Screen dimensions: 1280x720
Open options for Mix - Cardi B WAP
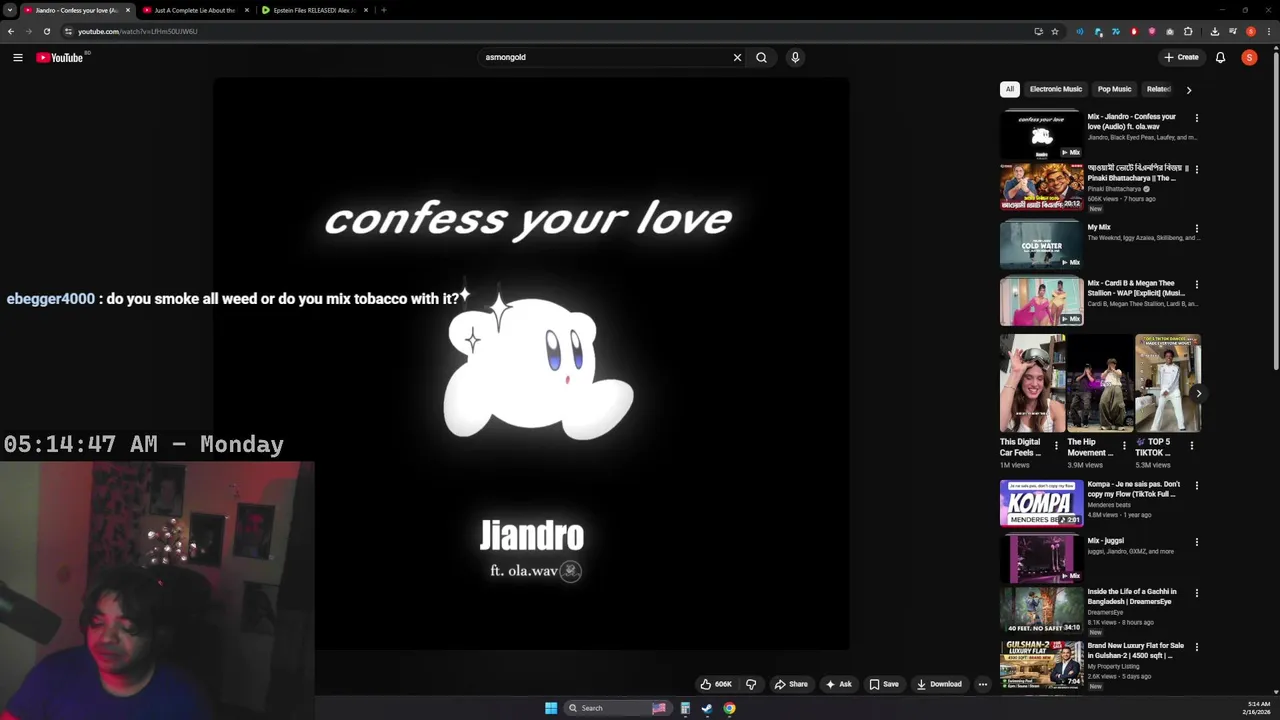click(1196, 284)
